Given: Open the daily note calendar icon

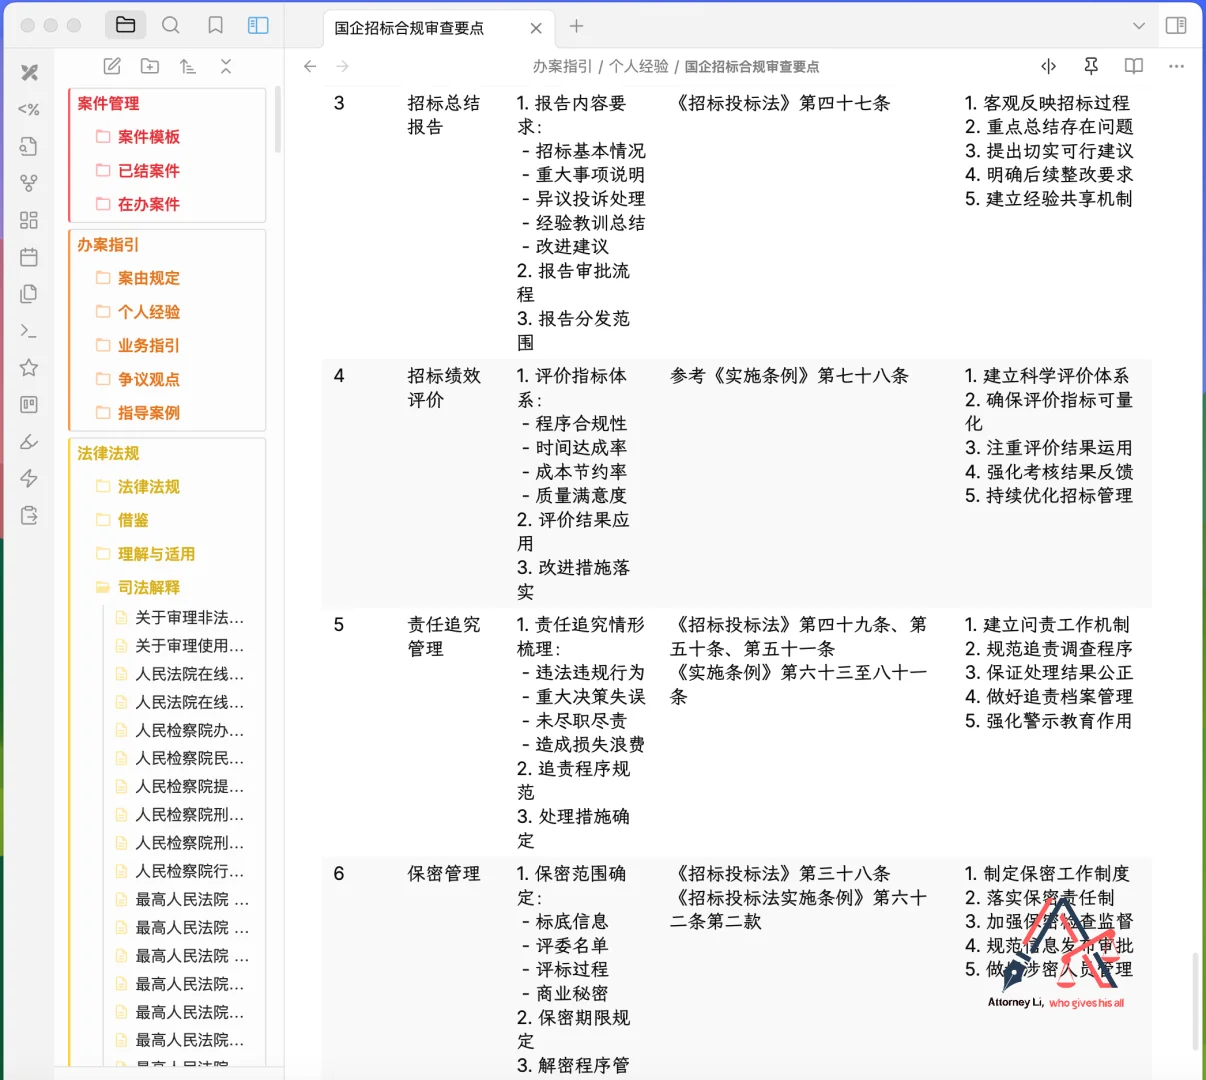Looking at the screenshot, I should coord(28,257).
